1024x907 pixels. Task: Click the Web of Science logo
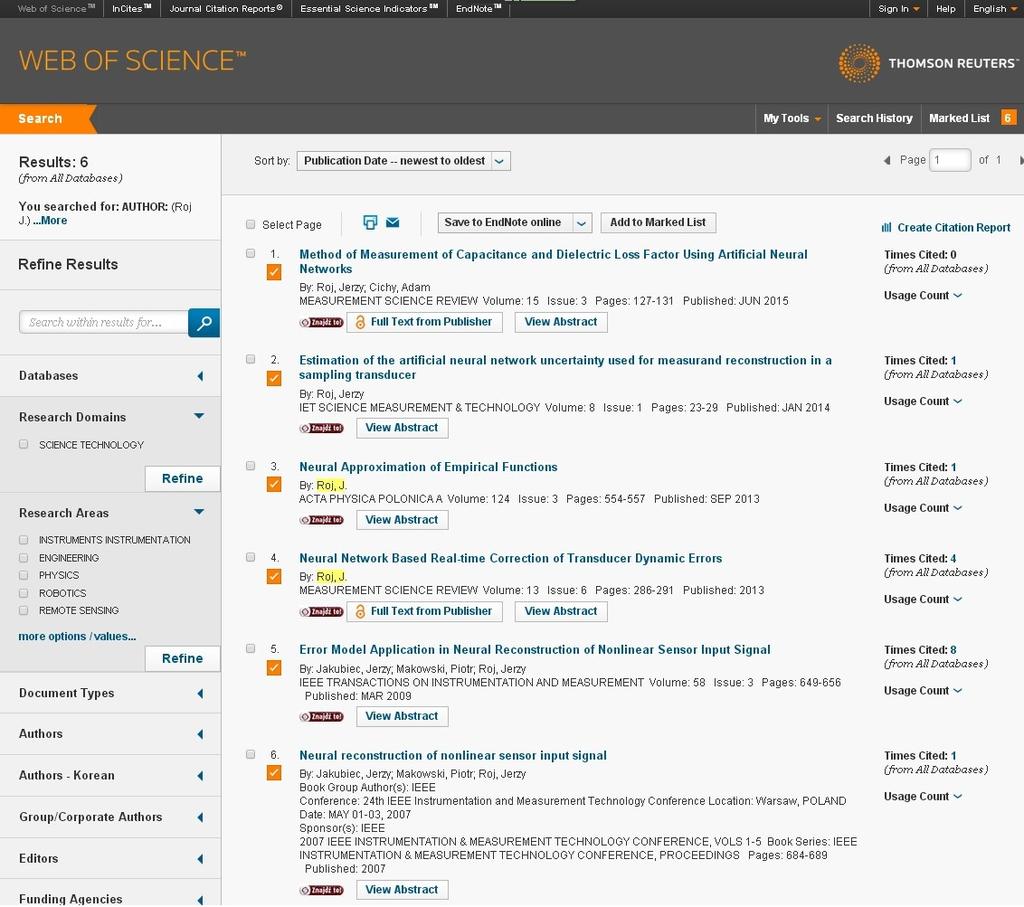pyautogui.click(x=133, y=61)
